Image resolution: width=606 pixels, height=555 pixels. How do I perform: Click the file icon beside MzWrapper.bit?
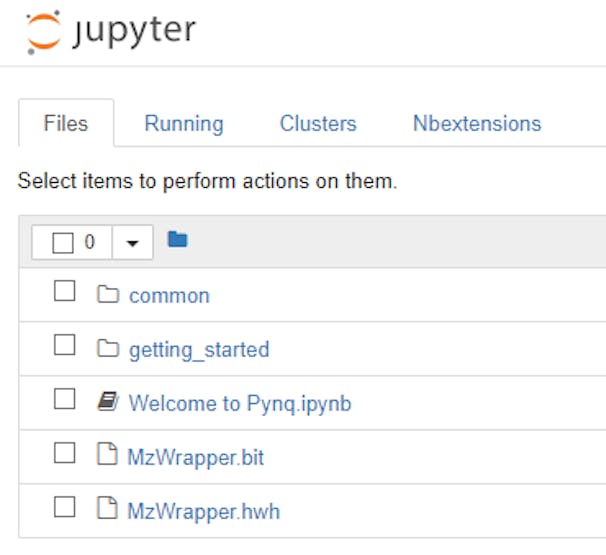[106, 457]
